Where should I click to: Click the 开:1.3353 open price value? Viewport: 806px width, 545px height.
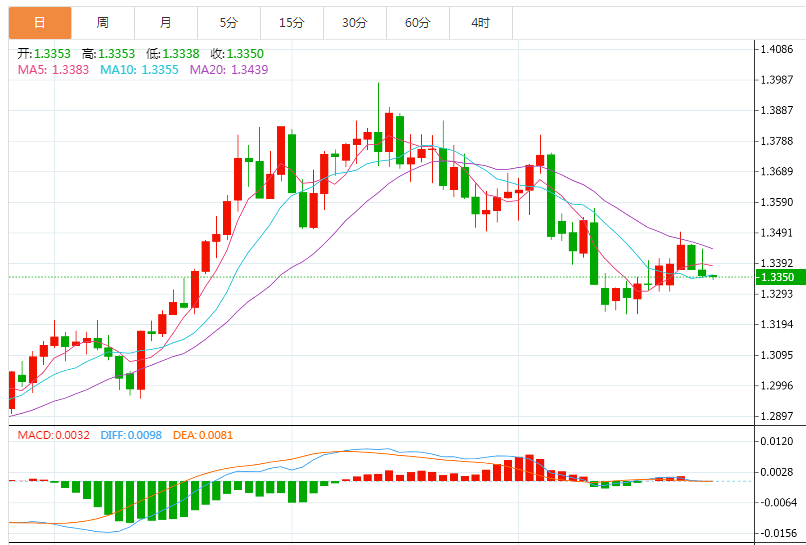tap(44, 53)
